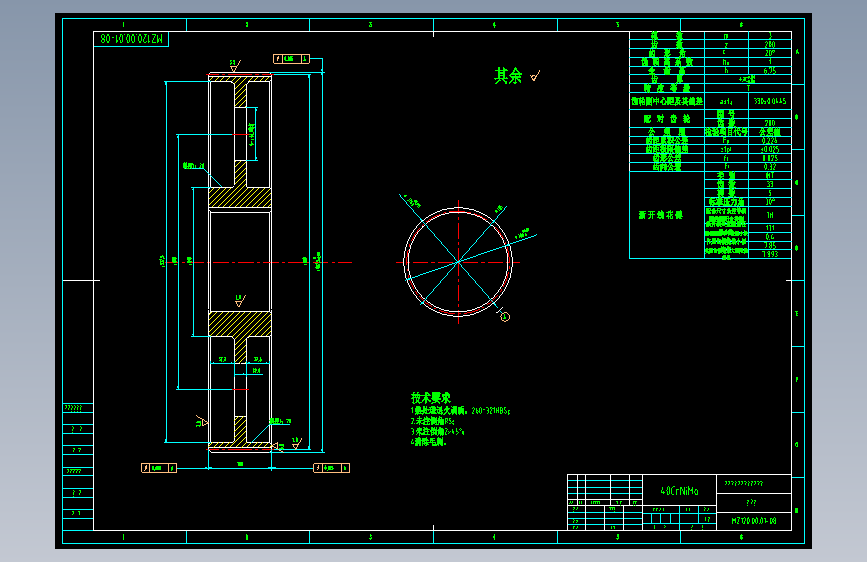Select the tolerance frame at the bottom-left of the section
The width and height of the screenshot is (867, 562).
click(x=159, y=468)
